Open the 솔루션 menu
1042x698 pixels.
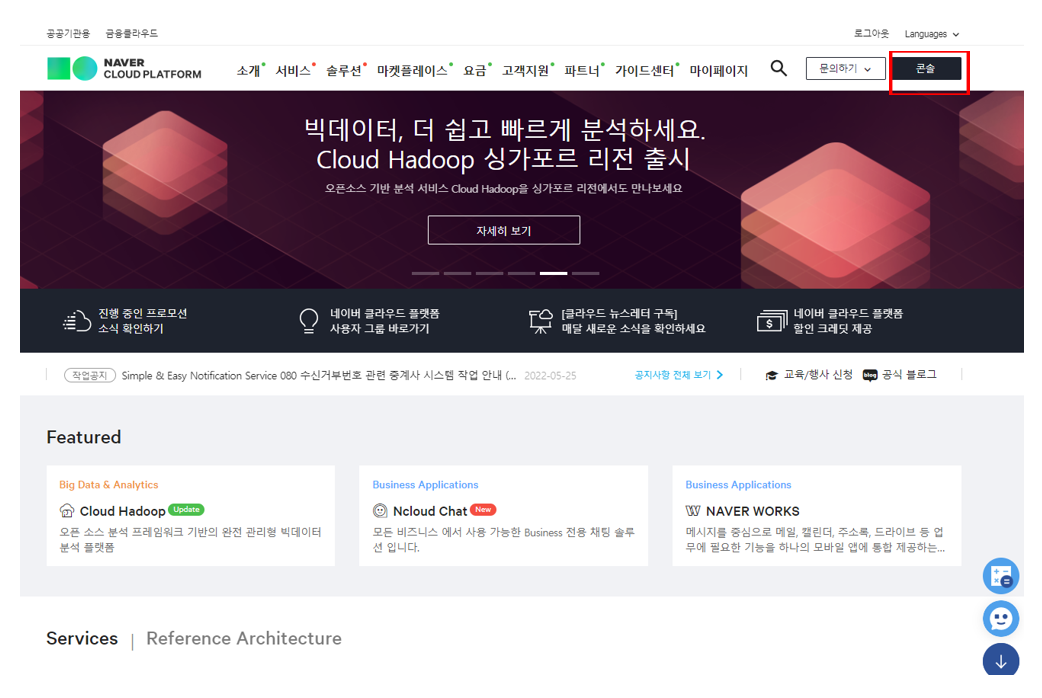[344, 70]
